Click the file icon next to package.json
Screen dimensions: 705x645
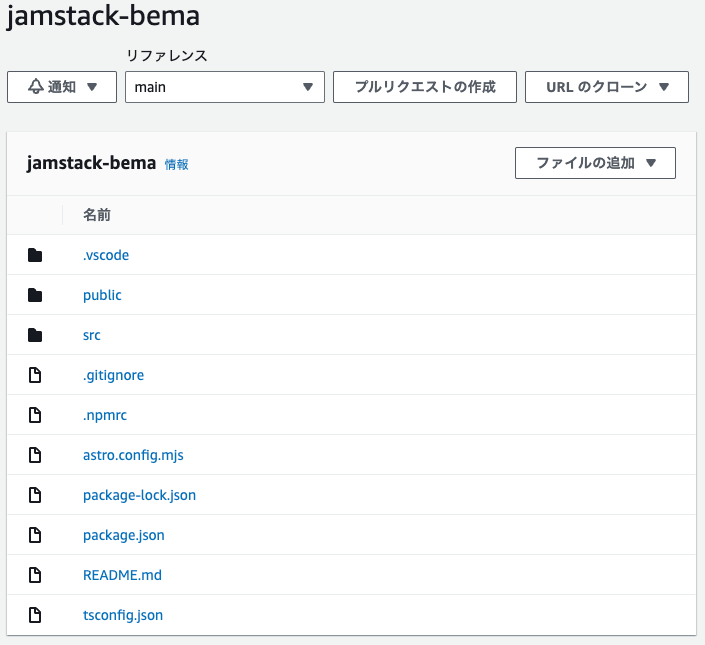36,535
